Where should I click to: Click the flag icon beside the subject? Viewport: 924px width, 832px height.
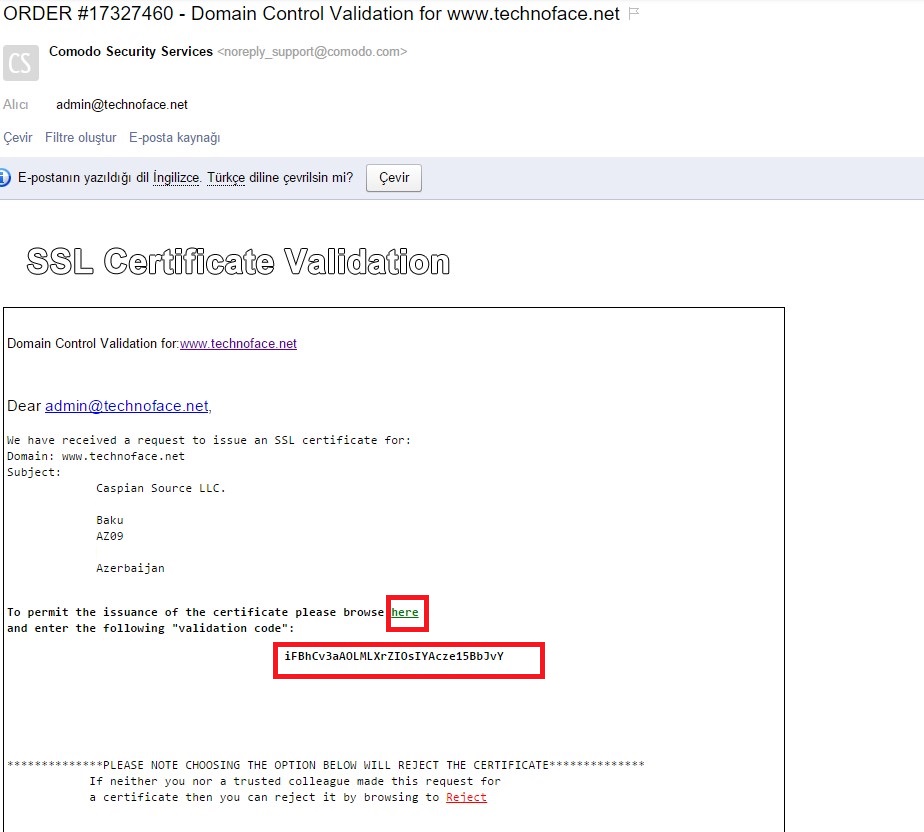pyautogui.click(x=634, y=13)
